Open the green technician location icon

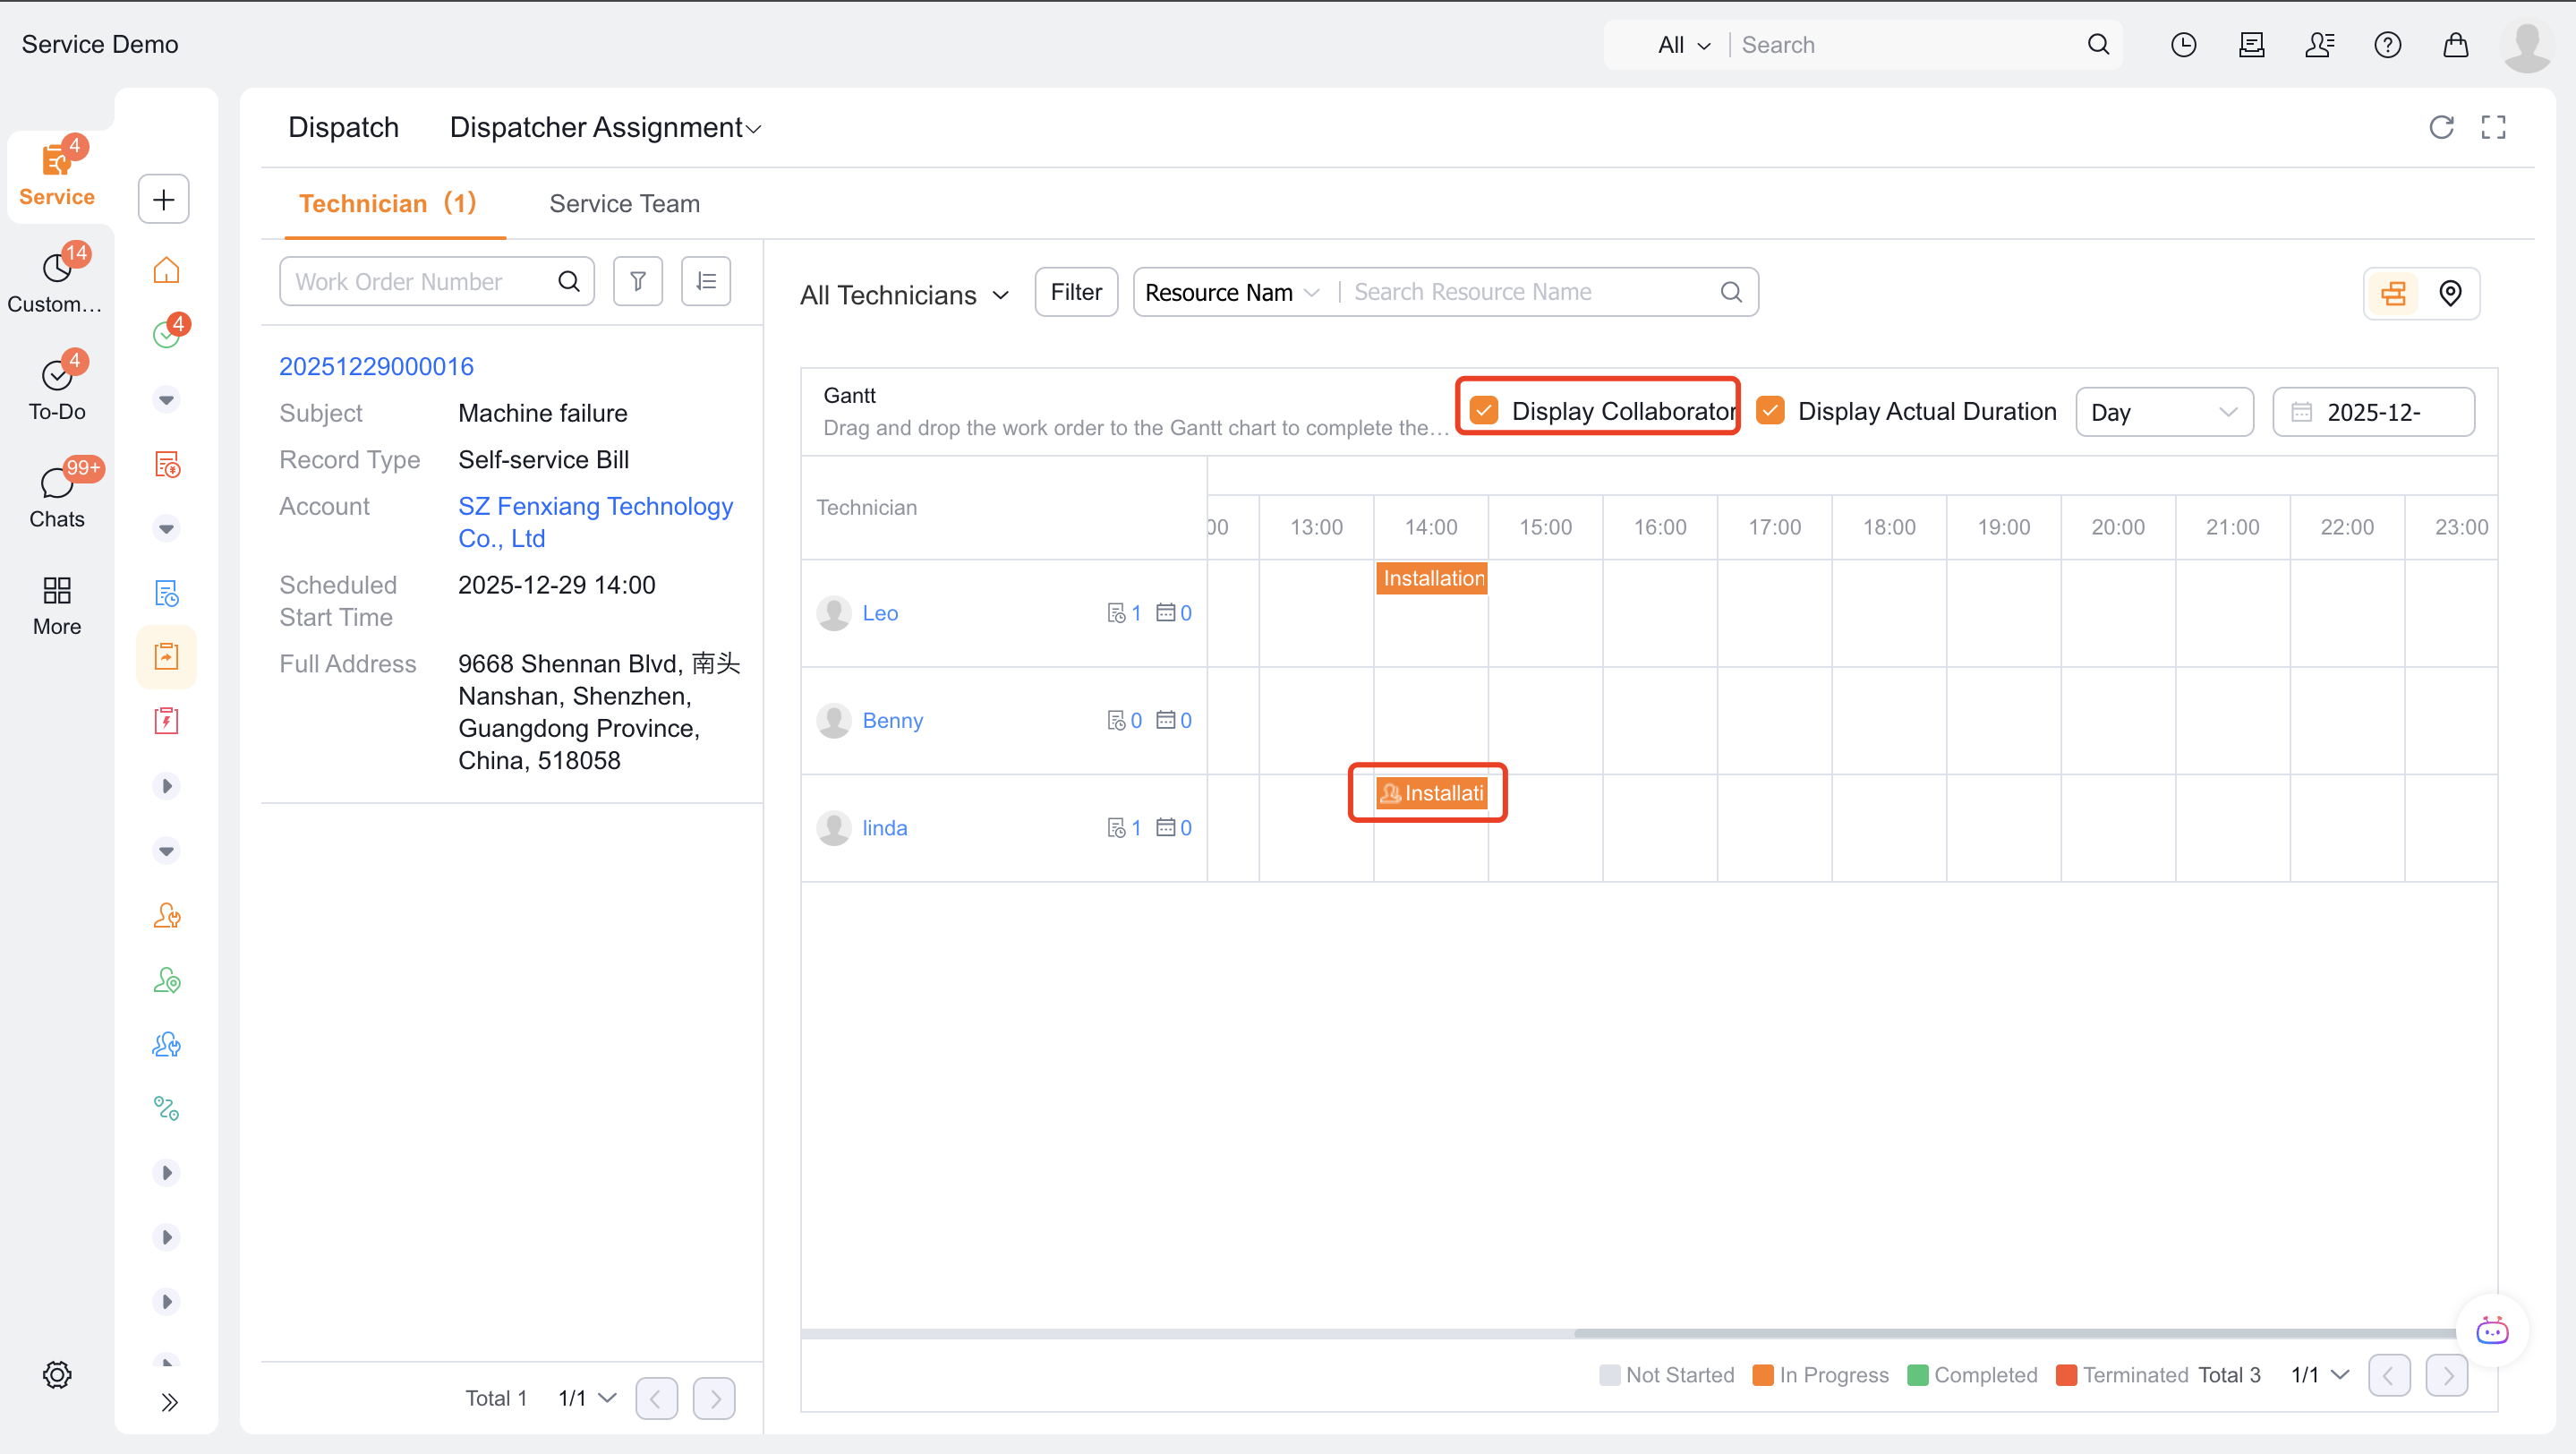point(166,980)
